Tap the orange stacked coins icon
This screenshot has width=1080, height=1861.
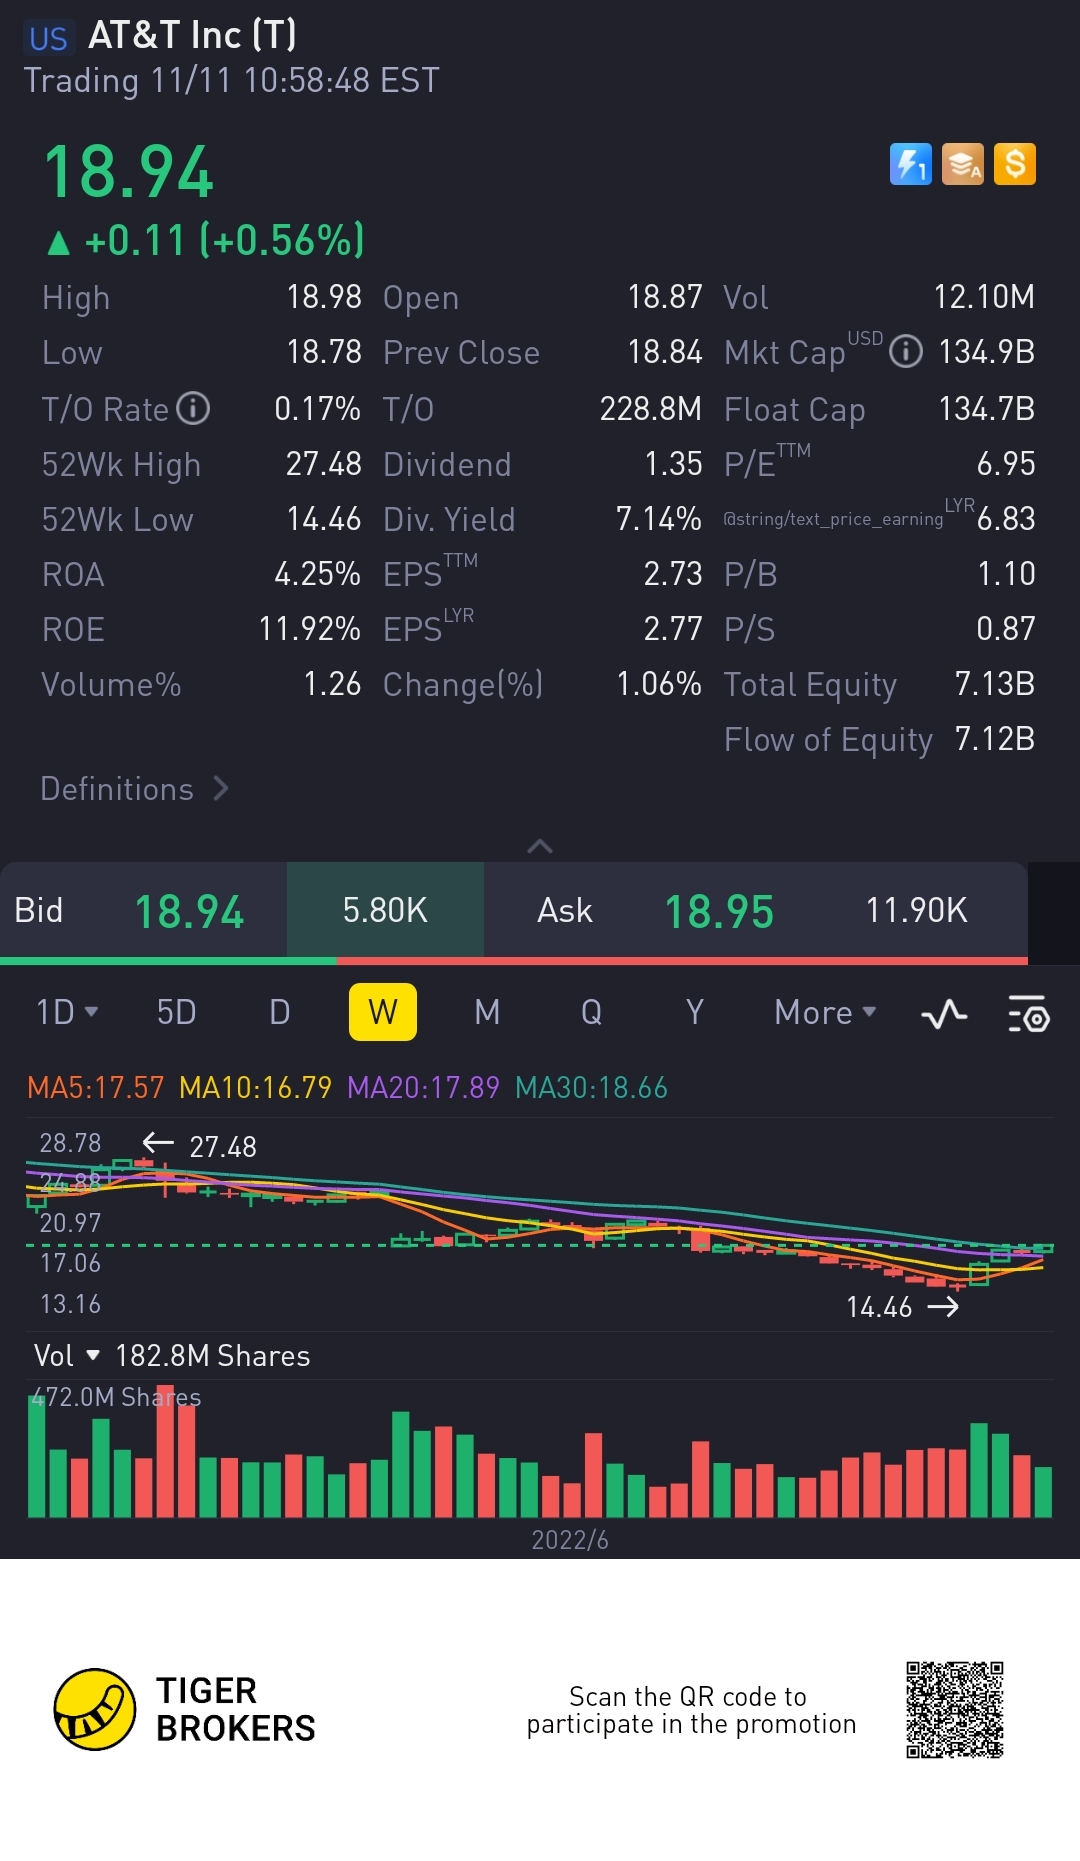tap(963, 164)
